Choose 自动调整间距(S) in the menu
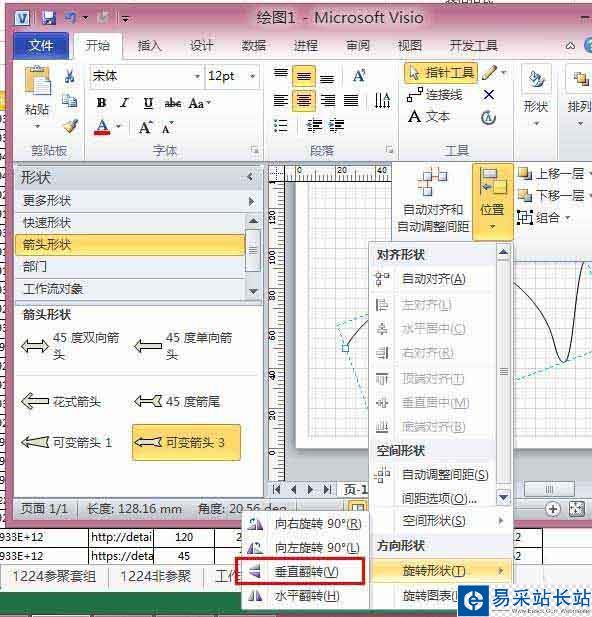This screenshot has height=617, width=592. tap(433, 475)
